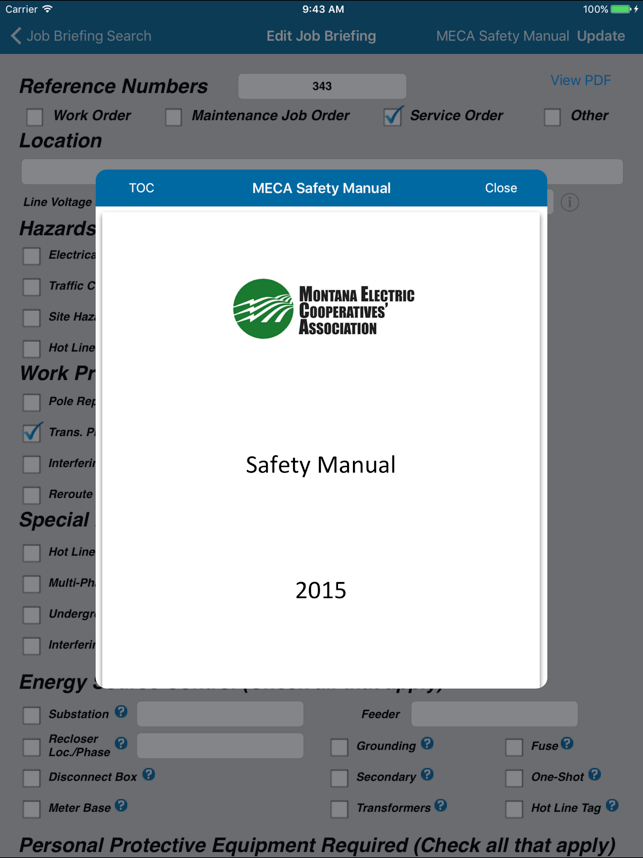Click the info icon beside line voltage
Viewport: 643px width, 858px height.
tap(570, 202)
